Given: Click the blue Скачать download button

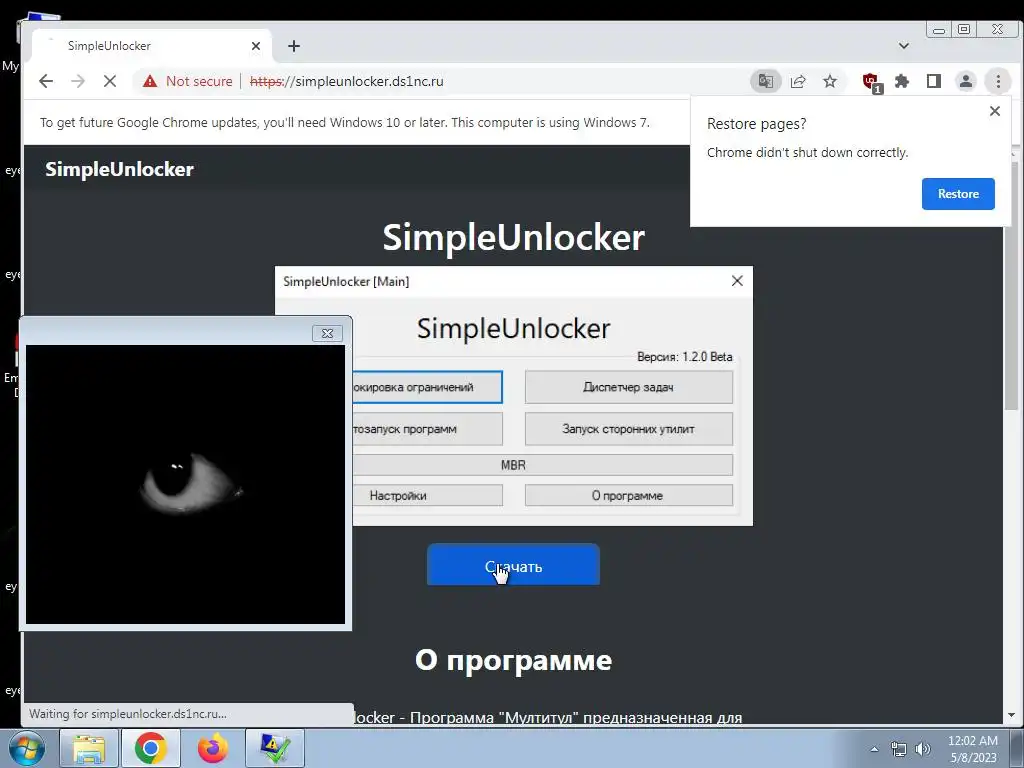Looking at the screenshot, I should (x=513, y=565).
